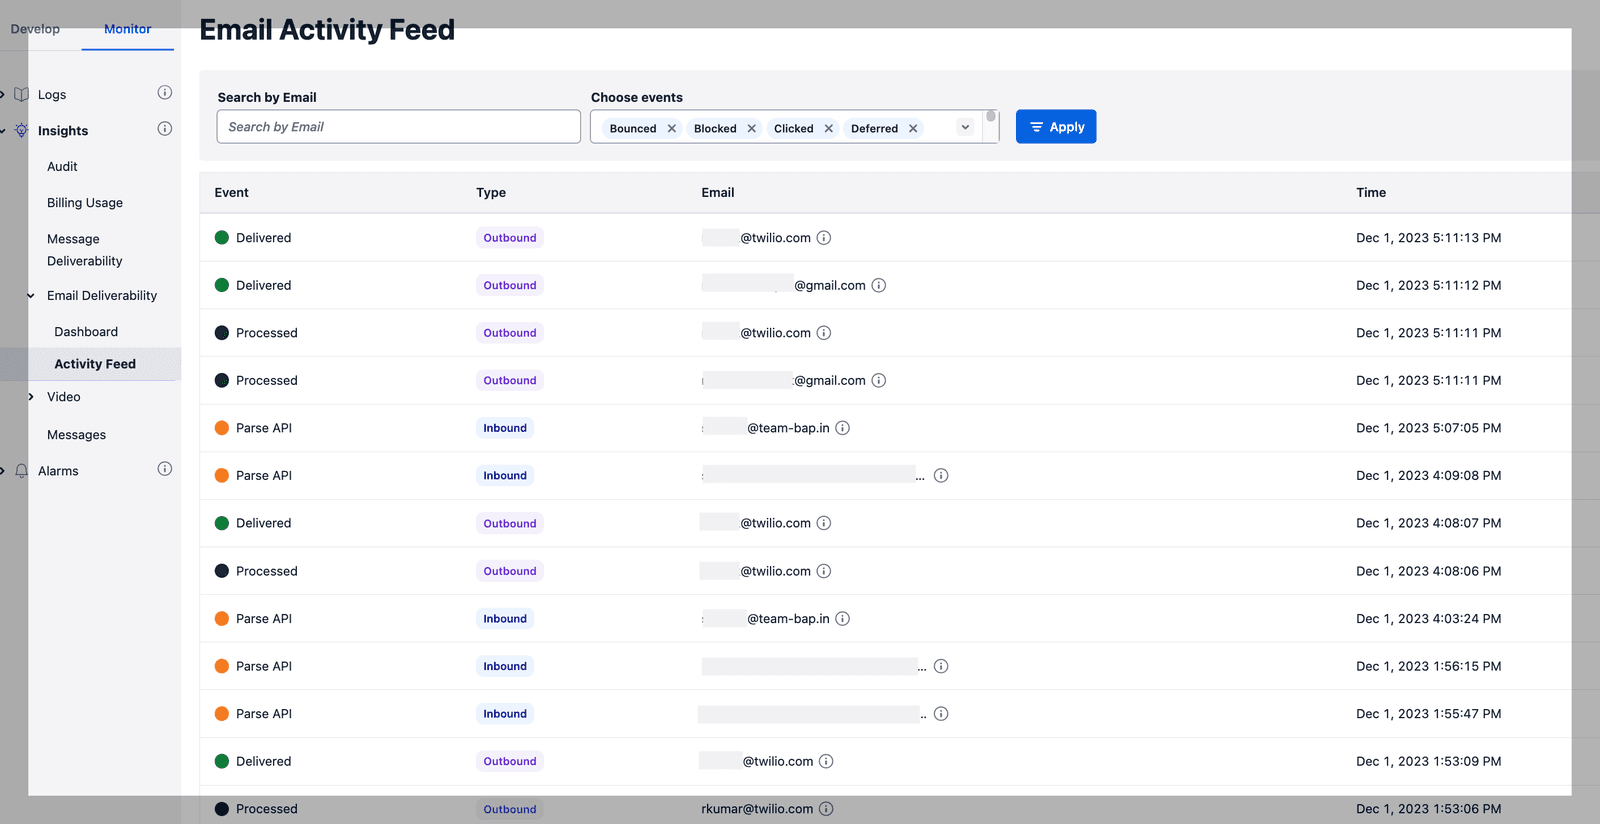Image resolution: width=1600 pixels, height=824 pixels.
Task: Remove the Deferred event filter chip
Action: point(913,129)
